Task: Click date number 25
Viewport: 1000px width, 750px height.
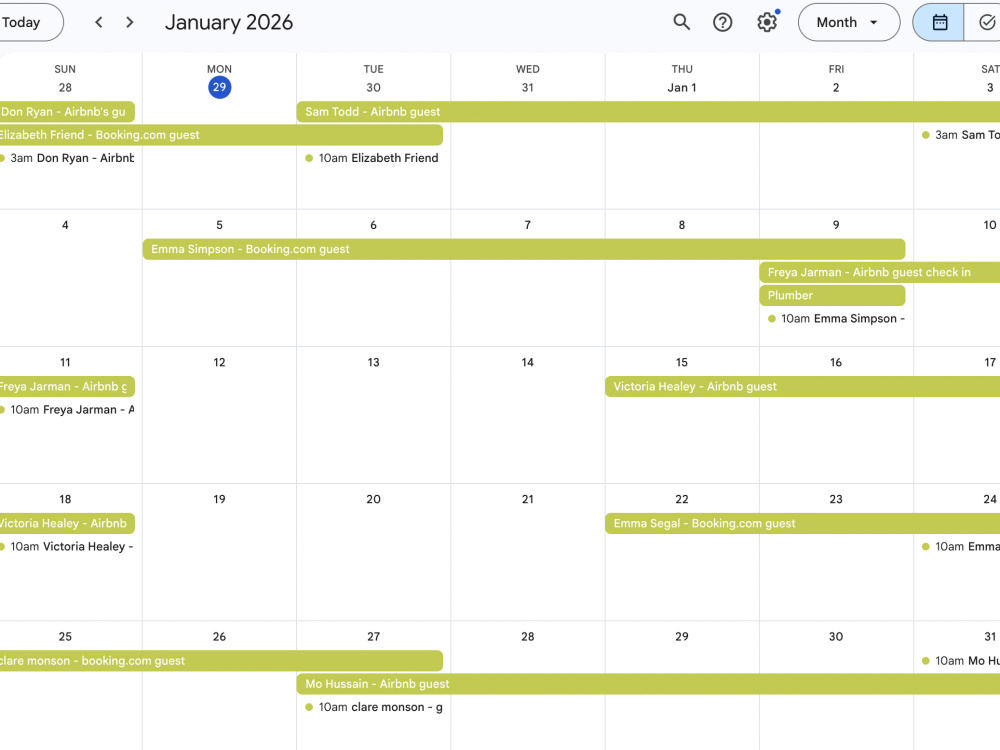Action: point(65,636)
